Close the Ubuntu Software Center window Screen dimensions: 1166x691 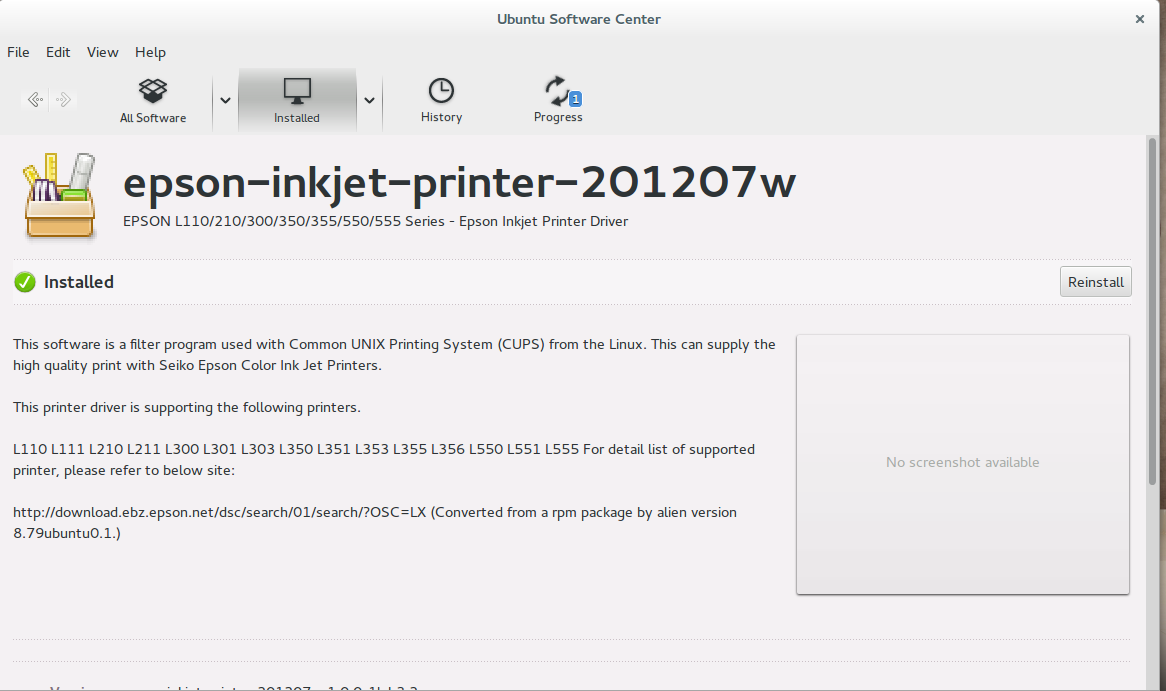(1139, 19)
